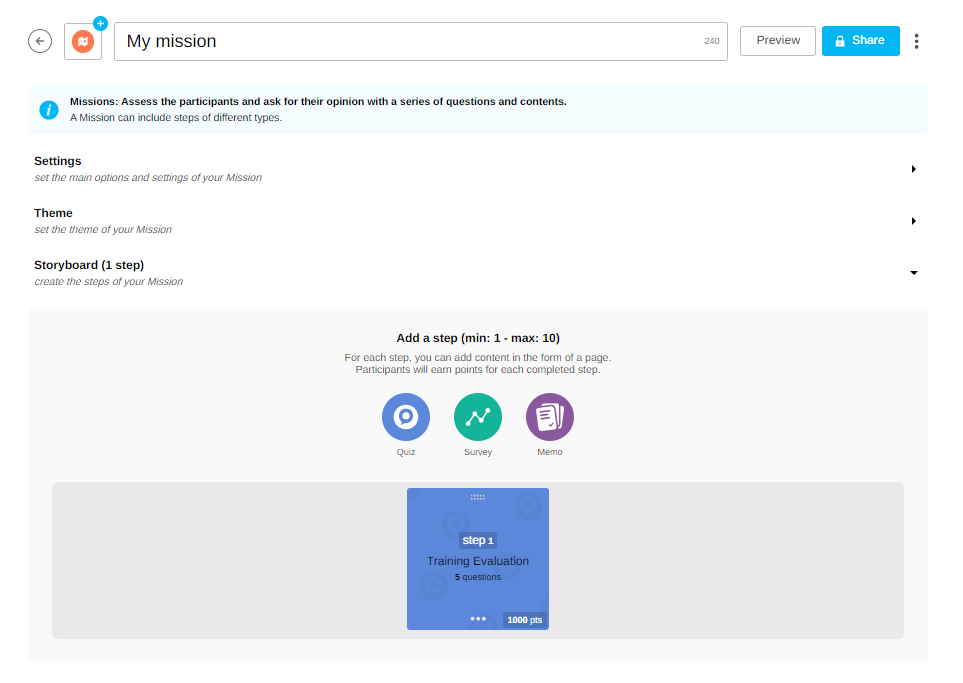Open the step 1 card's three-dot menu

click(x=478, y=619)
